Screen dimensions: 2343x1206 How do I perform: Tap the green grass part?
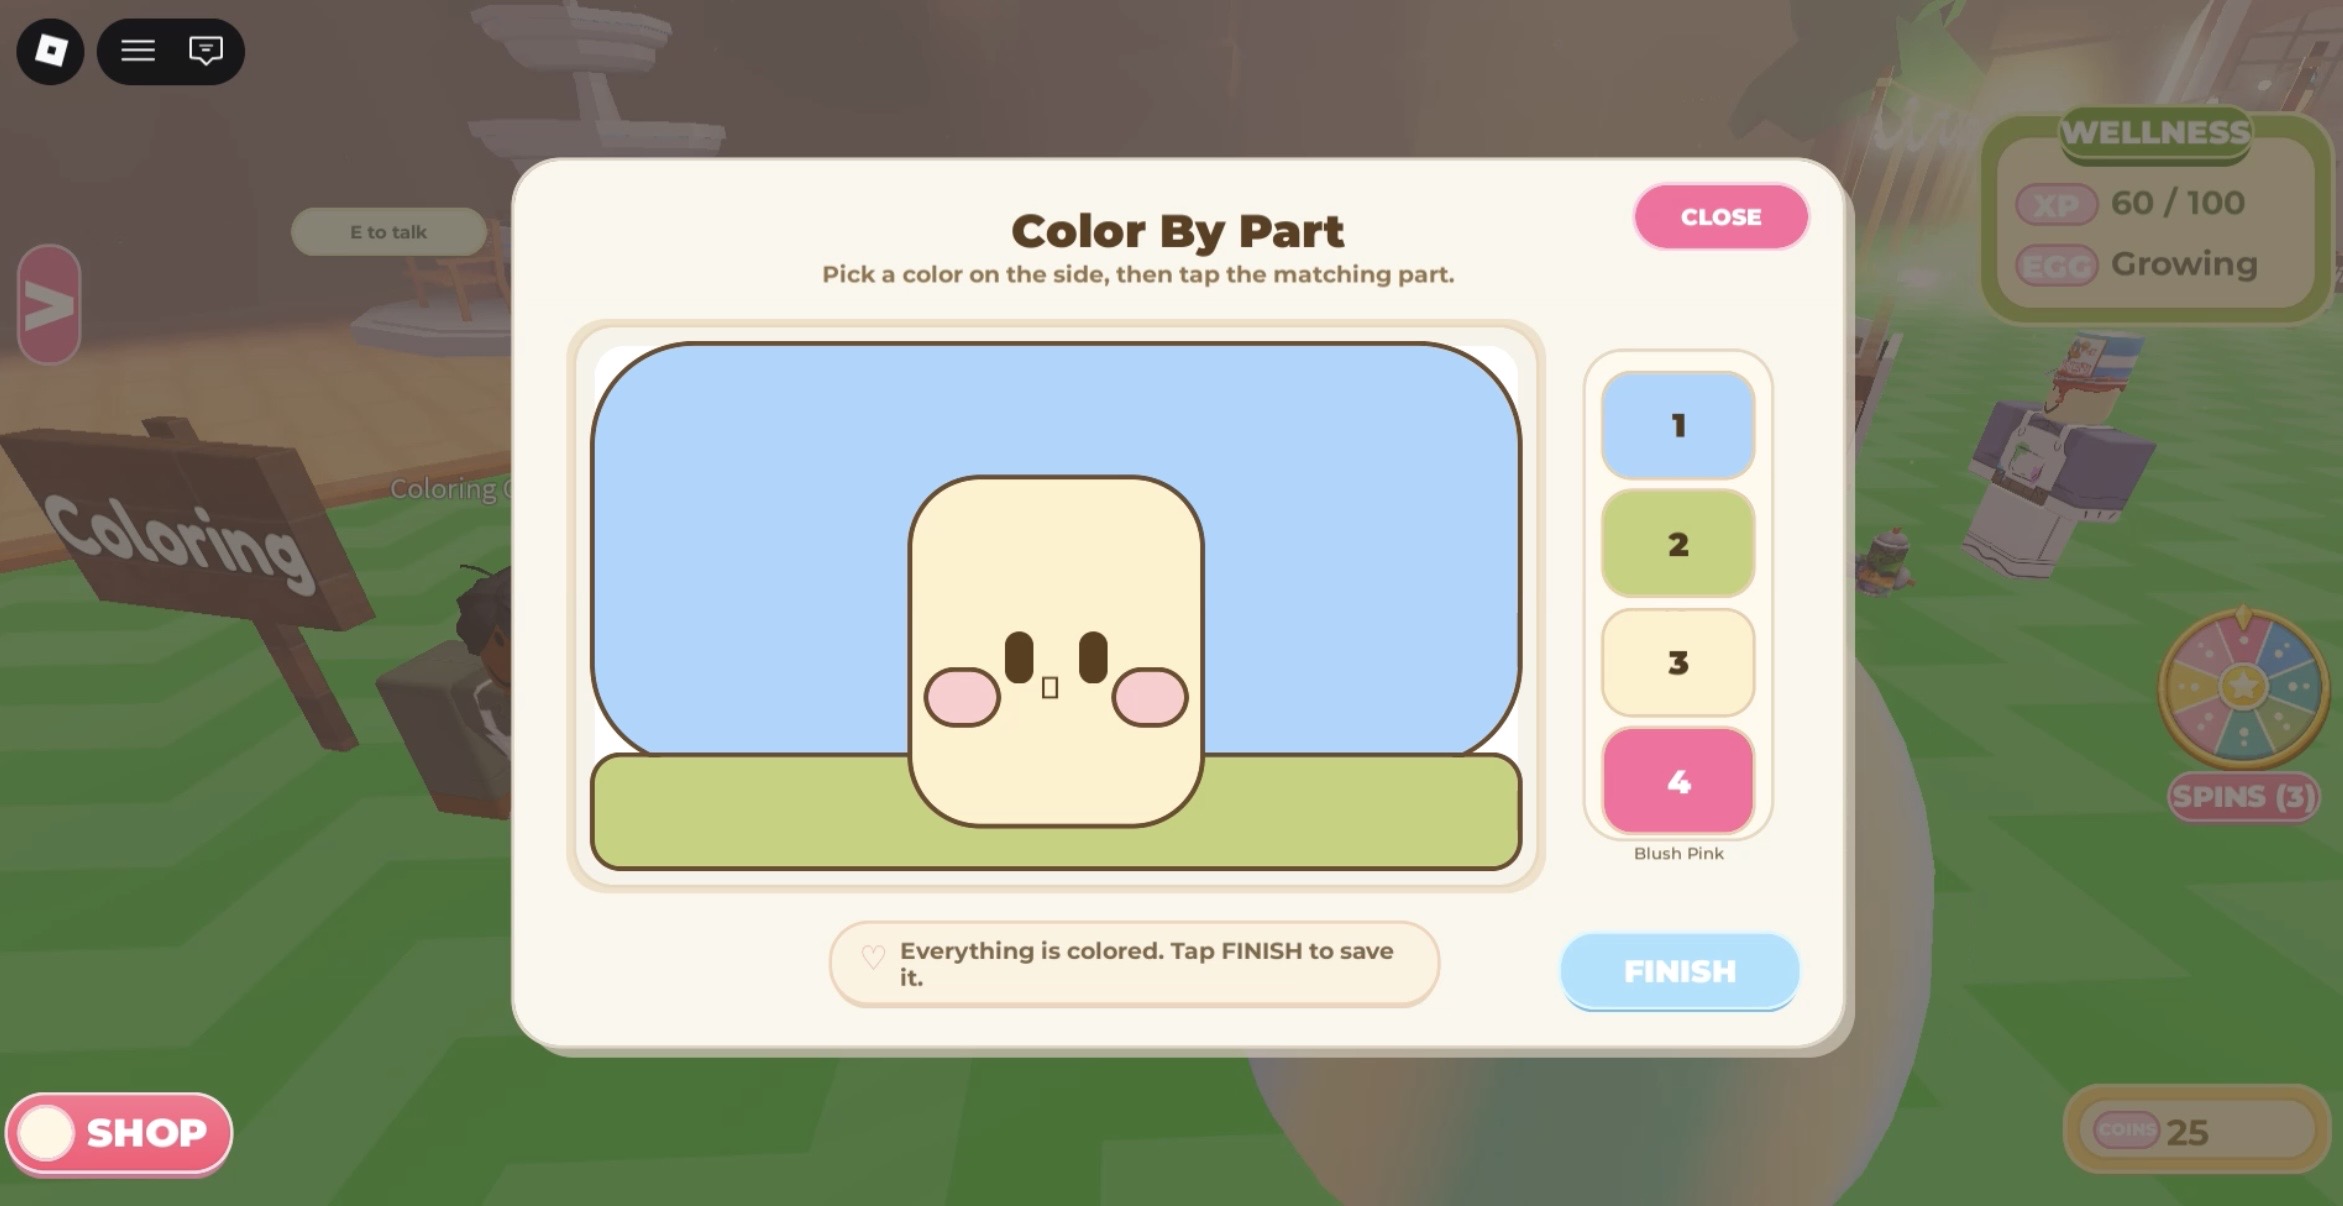[750, 812]
